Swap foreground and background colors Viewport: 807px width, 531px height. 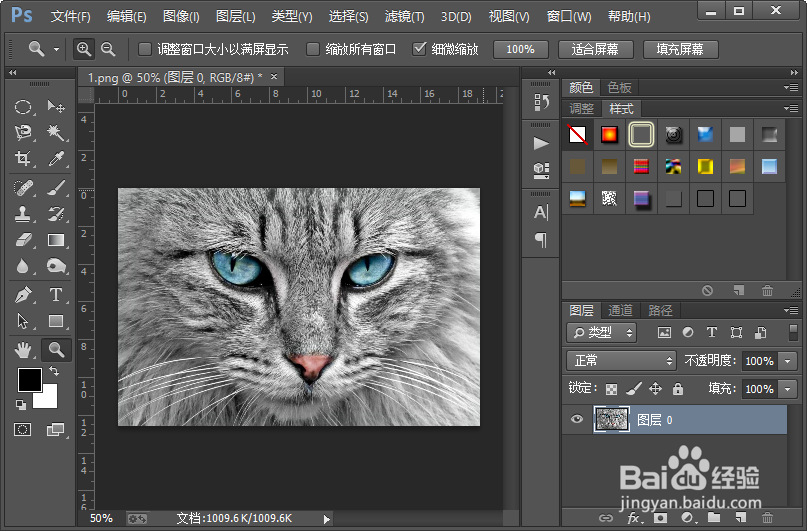click(x=54, y=370)
